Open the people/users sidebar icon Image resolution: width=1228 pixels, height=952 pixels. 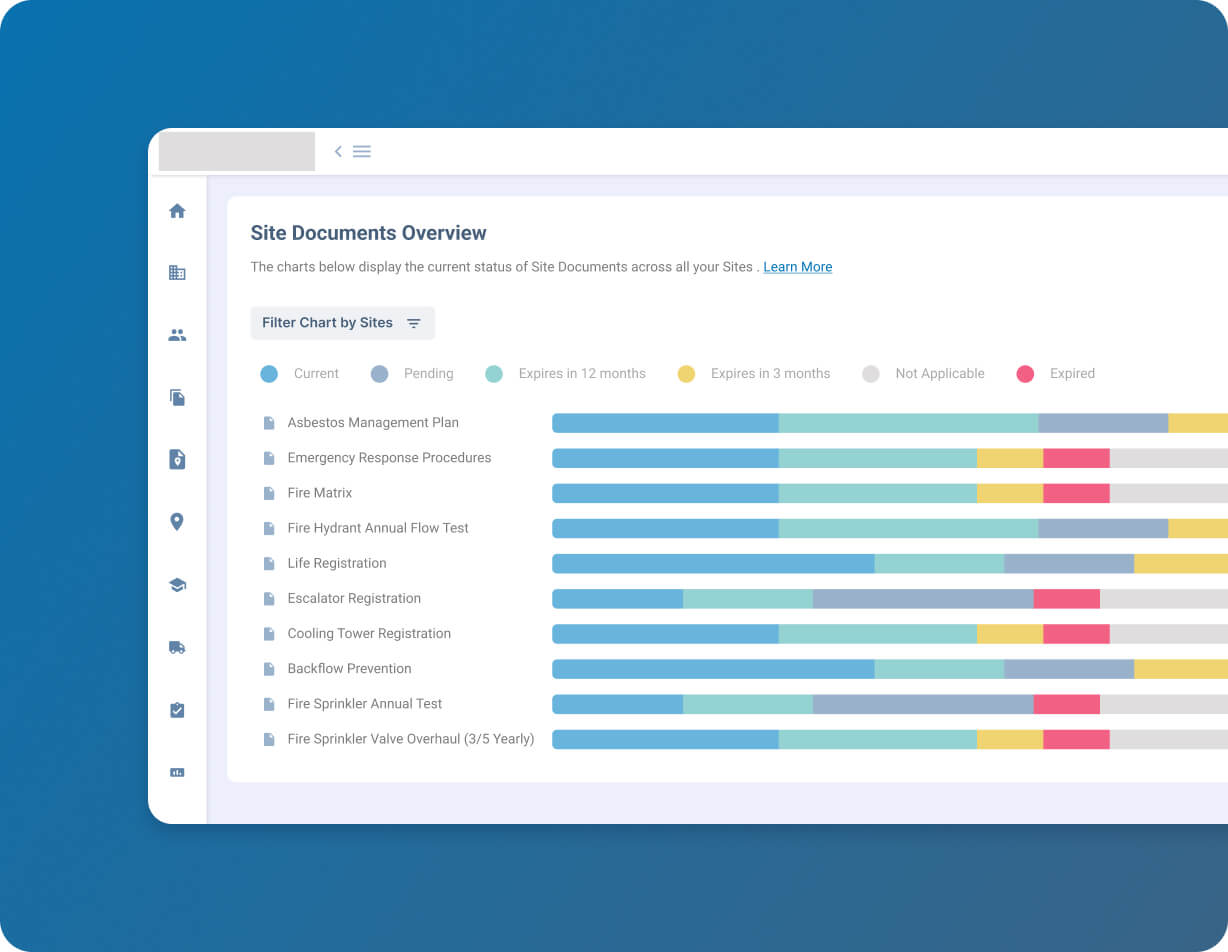pos(177,336)
